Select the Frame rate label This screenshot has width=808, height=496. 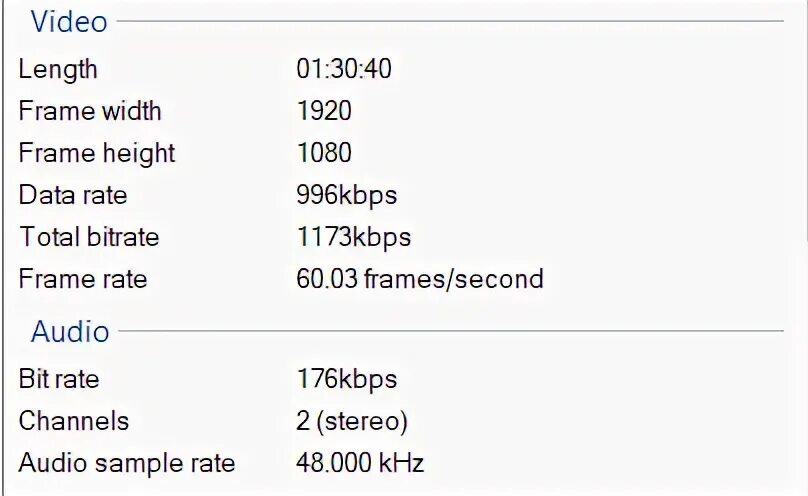[82, 279]
